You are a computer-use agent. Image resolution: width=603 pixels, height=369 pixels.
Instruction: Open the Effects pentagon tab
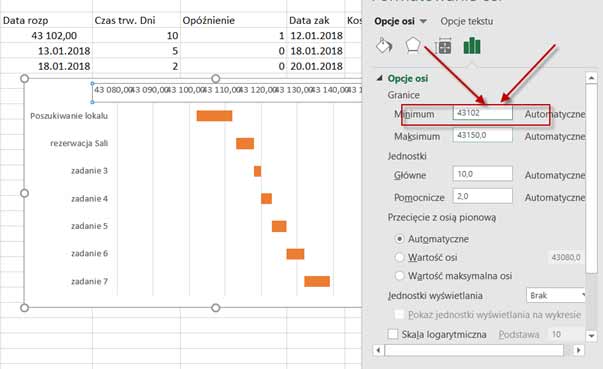coord(413,46)
